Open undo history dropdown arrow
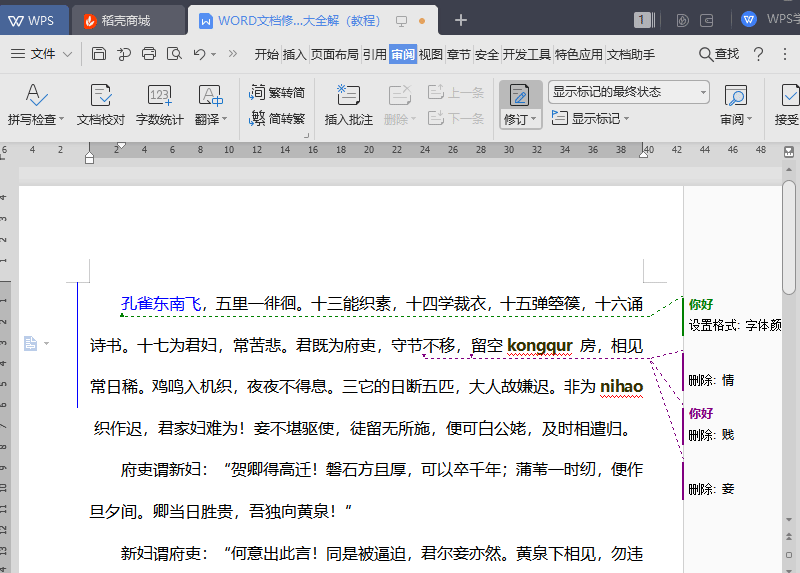This screenshot has height=573, width=800. [x=213, y=54]
